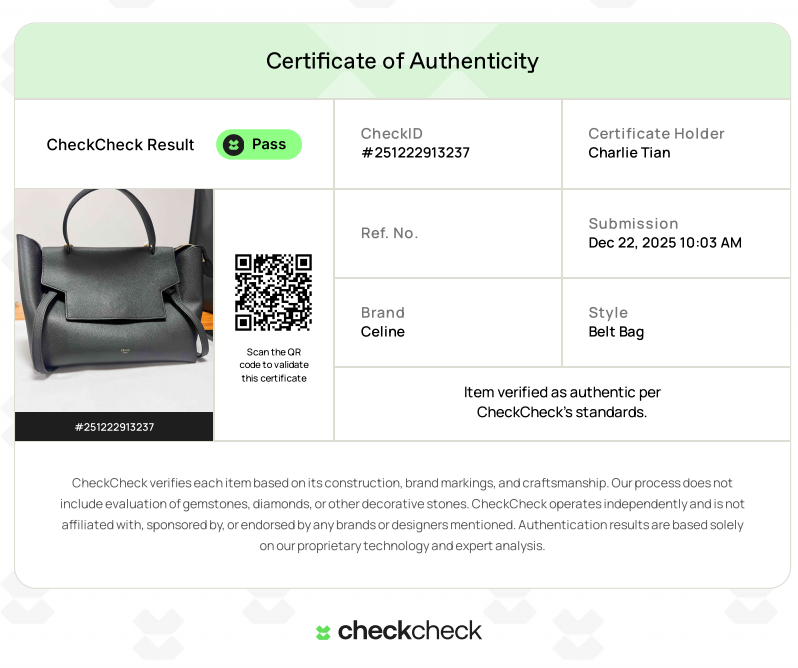The width and height of the screenshot is (798, 668).
Task: Click the QR code image
Action: click(x=273, y=292)
